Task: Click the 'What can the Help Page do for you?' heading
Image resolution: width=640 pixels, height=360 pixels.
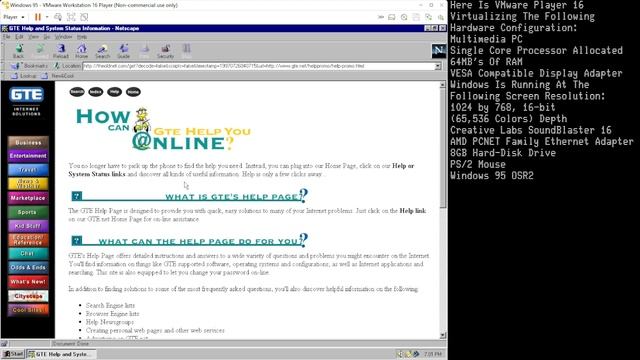Action: click(190, 240)
